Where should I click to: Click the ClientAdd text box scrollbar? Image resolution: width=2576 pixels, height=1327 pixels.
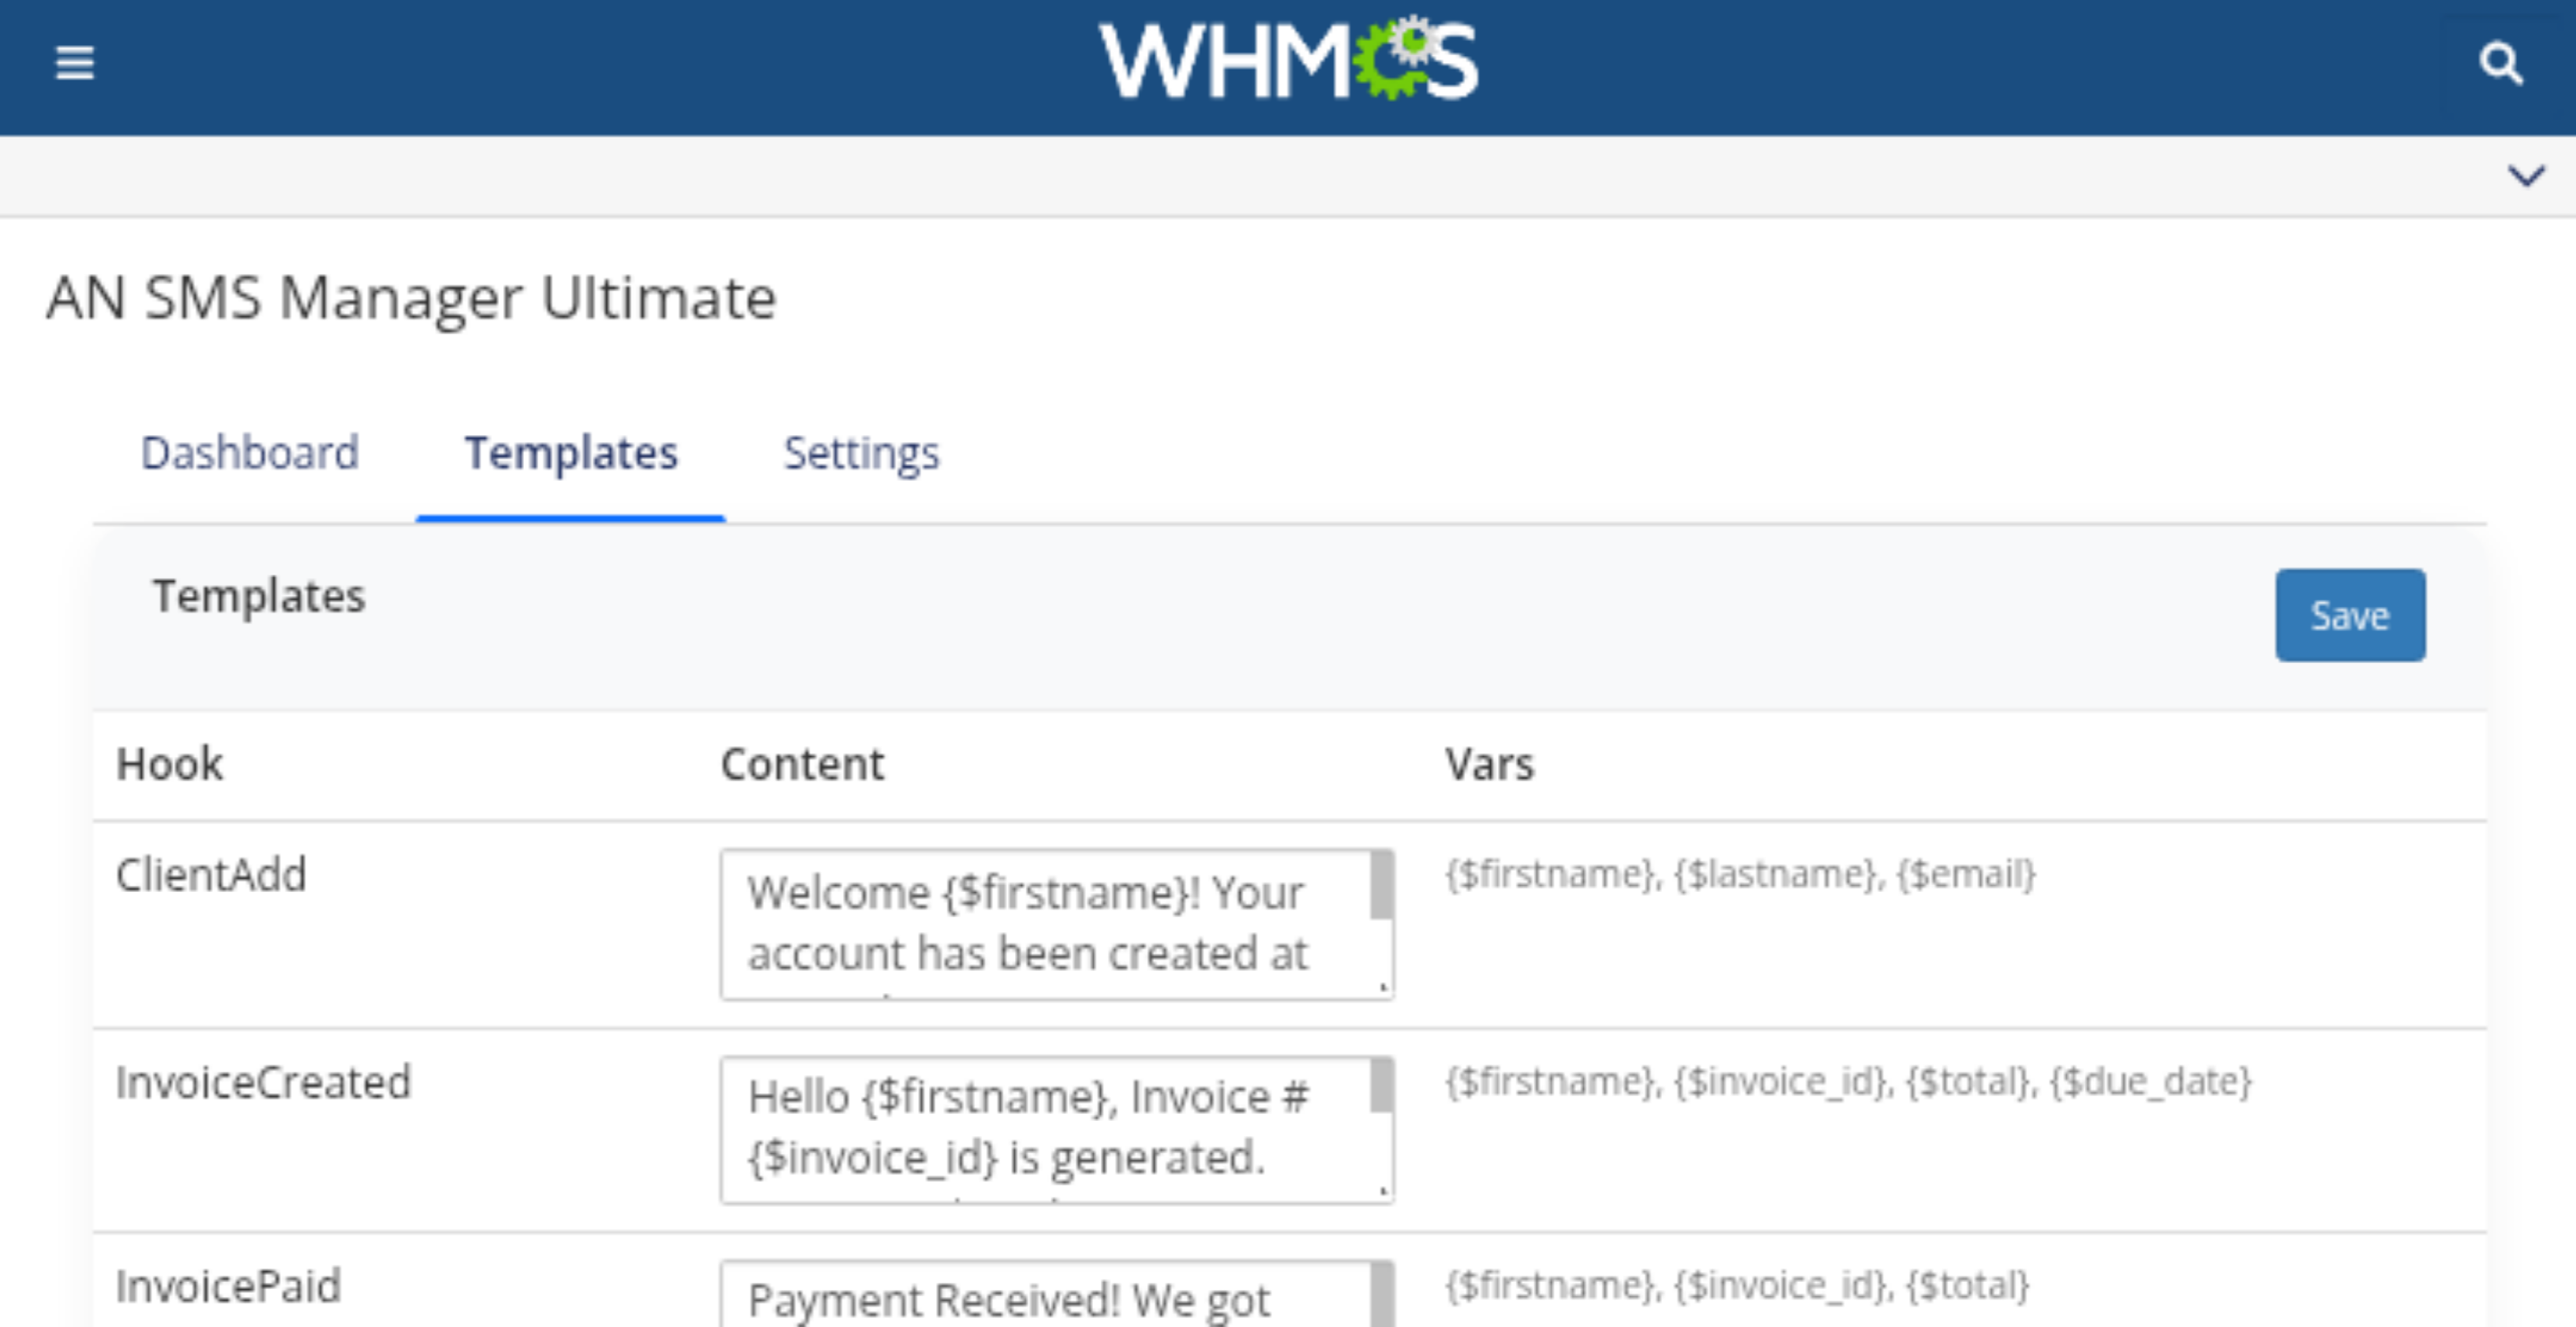tap(1381, 886)
